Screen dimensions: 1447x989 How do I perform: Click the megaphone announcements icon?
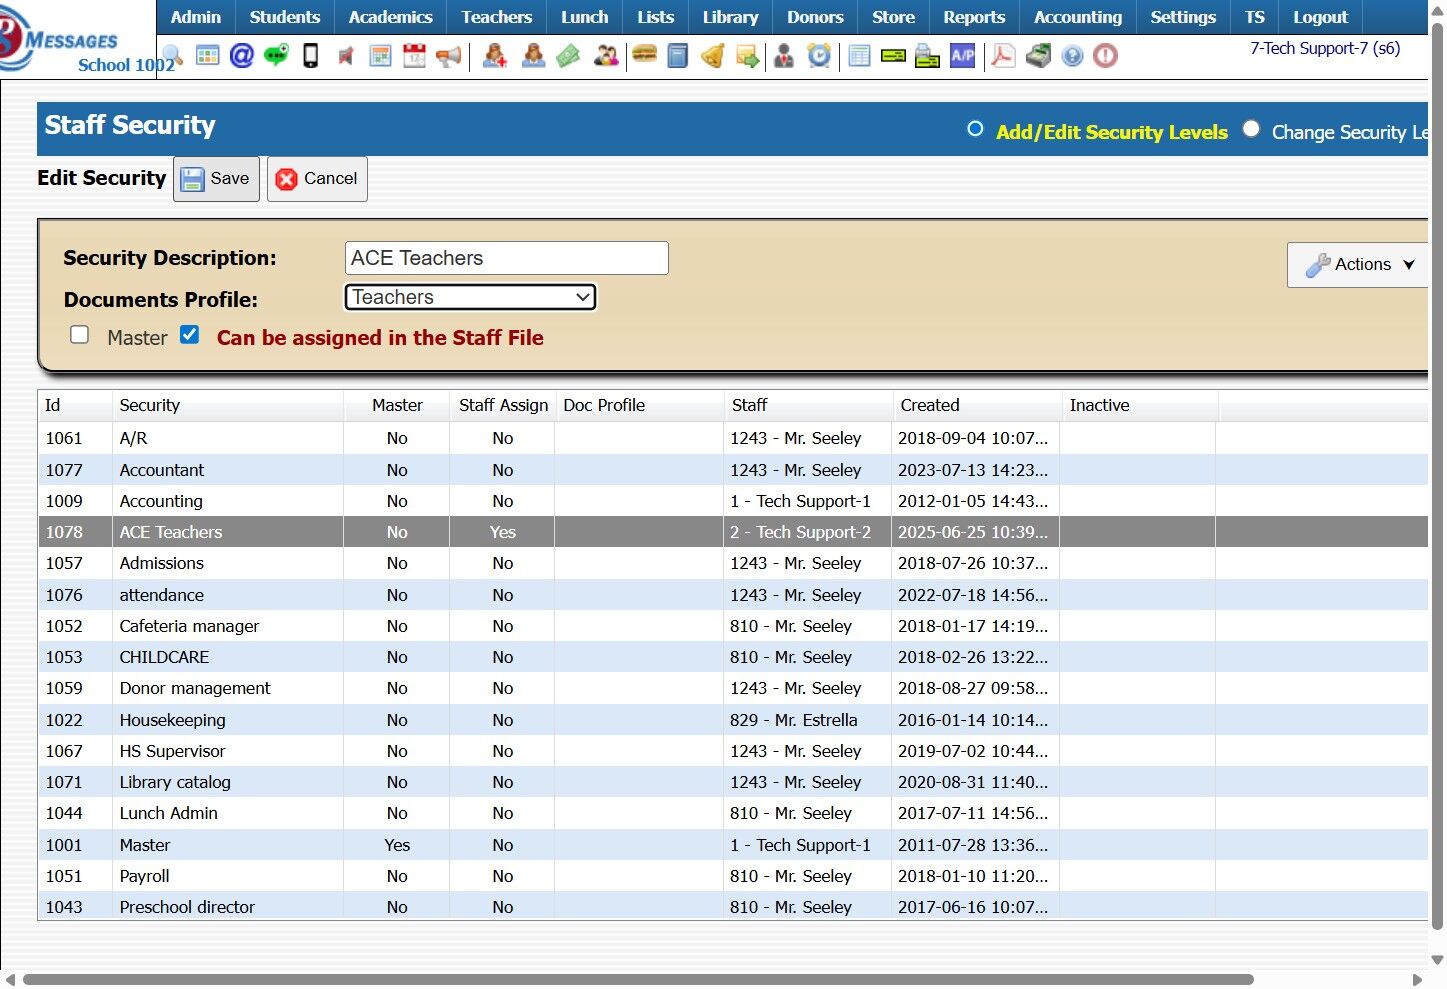449,56
